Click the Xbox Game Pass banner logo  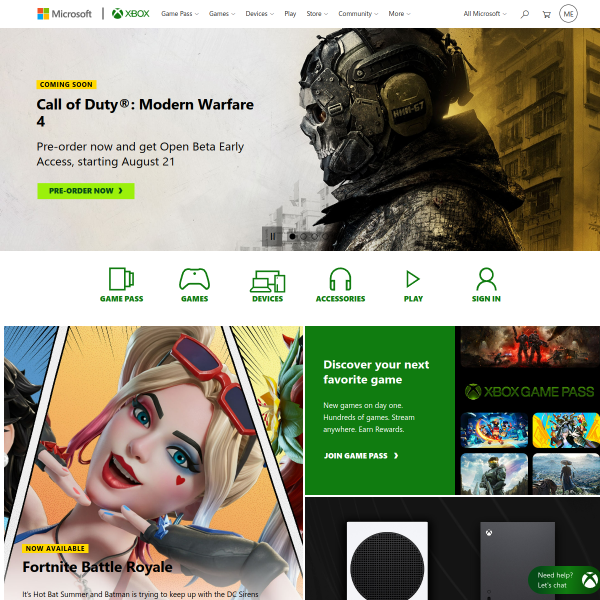pos(529,392)
